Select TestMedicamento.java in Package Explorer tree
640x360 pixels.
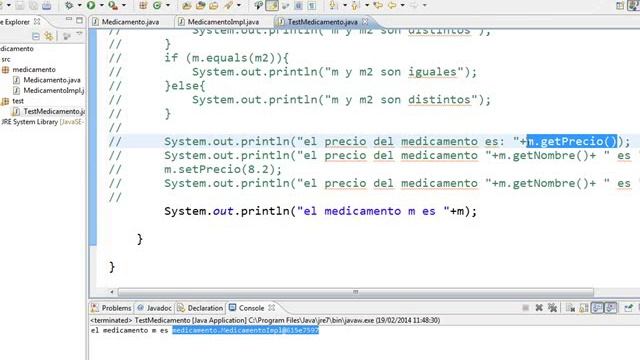point(54,111)
